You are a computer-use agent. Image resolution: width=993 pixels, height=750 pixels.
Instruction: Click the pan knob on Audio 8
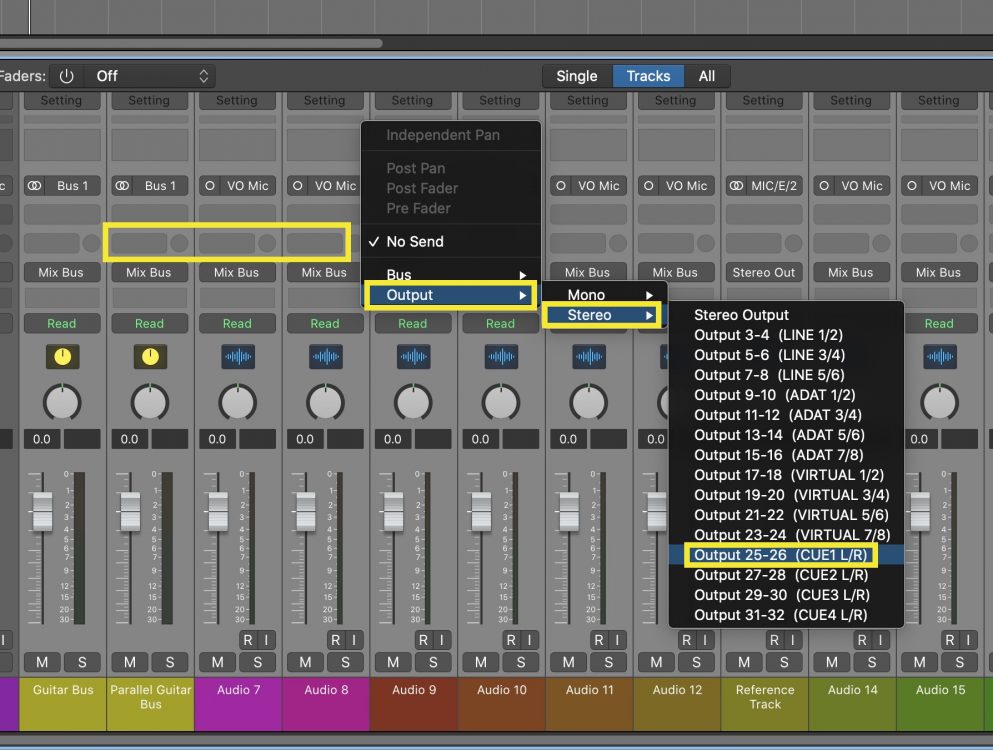(x=325, y=402)
